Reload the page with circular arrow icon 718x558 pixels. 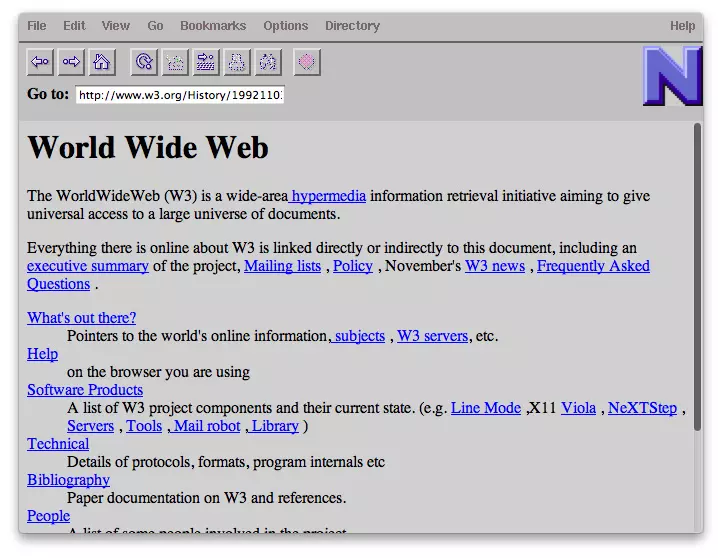click(145, 62)
